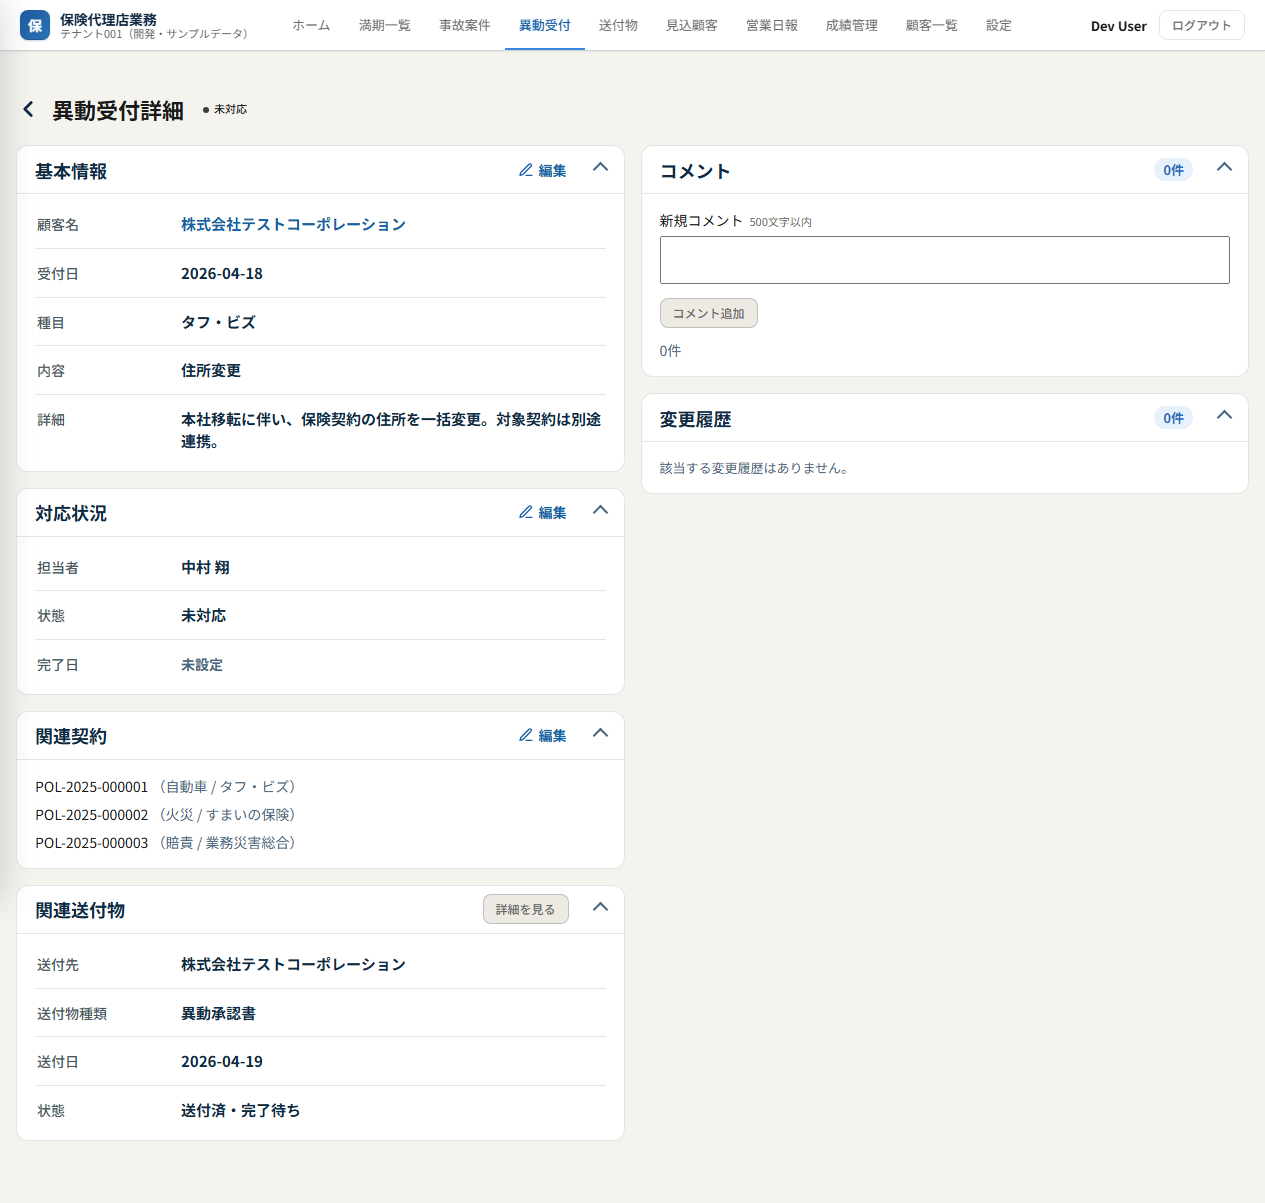The height and width of the screenshot is (1203, 1265).
Task: Collapse the 基本情報 section
Action: (600, 168)
